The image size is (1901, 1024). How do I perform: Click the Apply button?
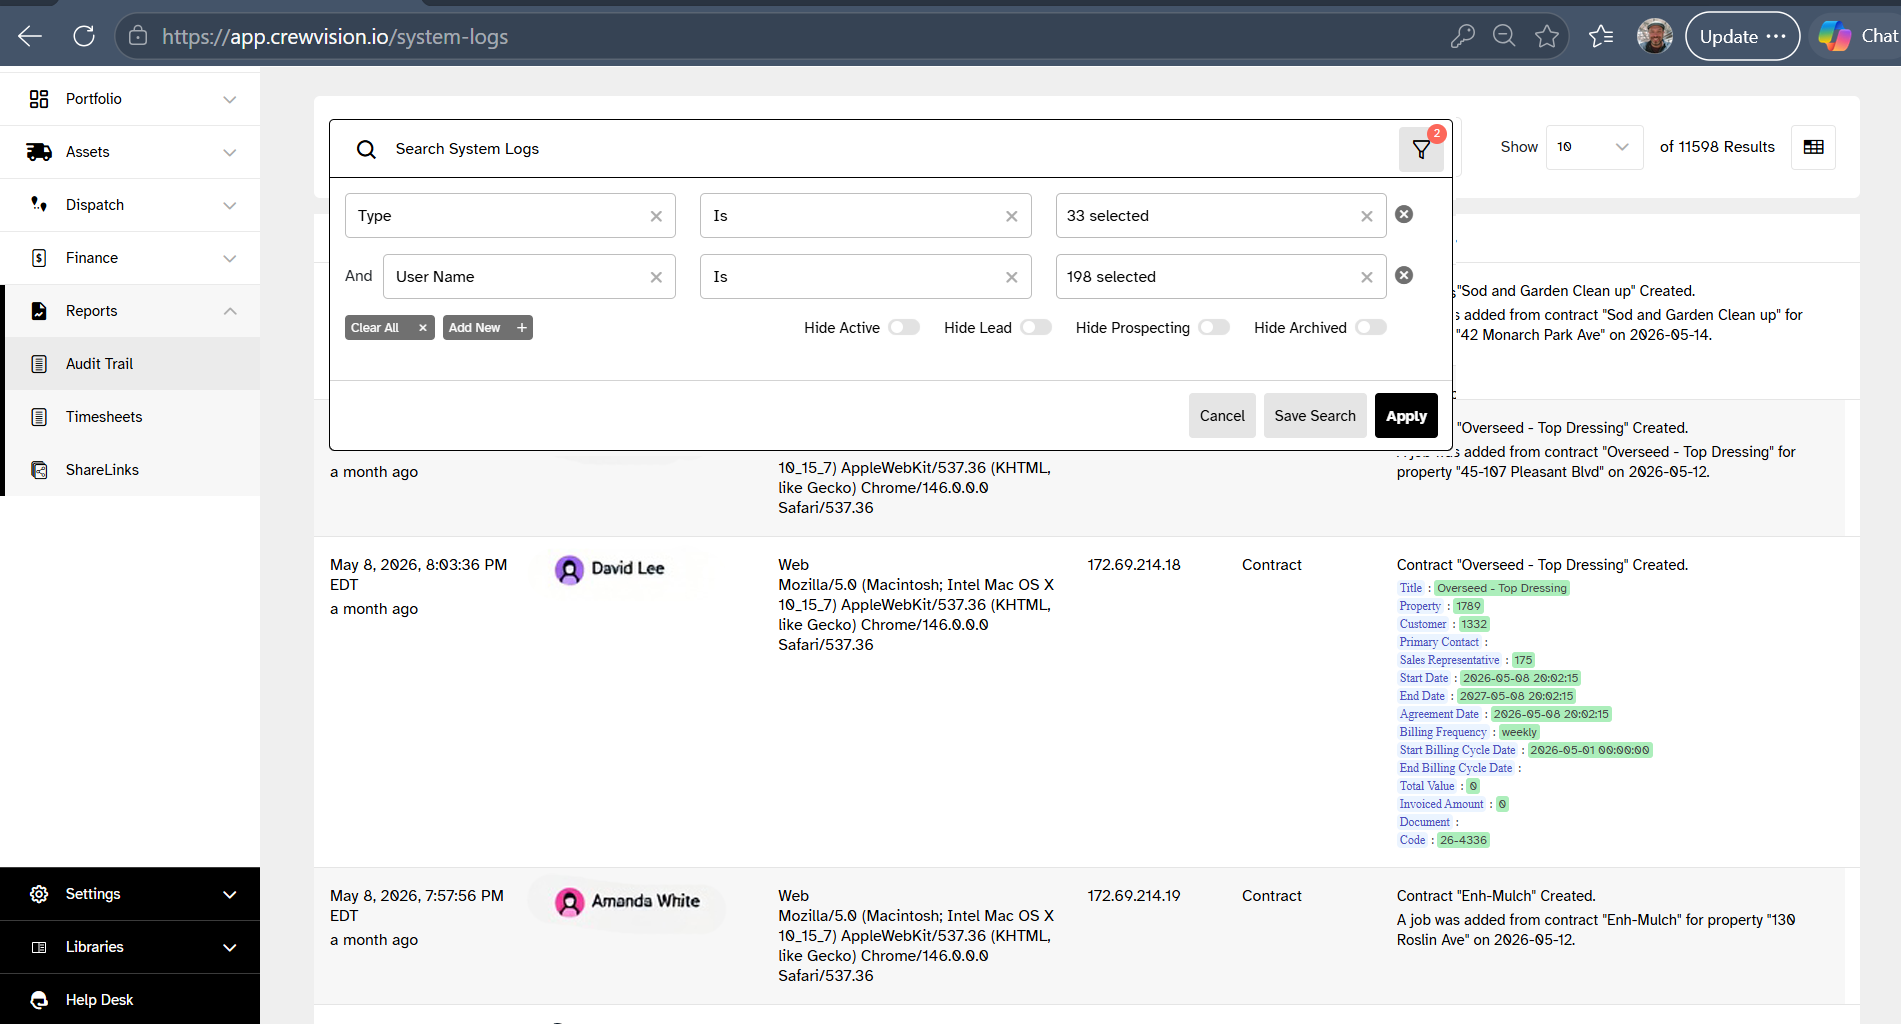pos(1406,416)
